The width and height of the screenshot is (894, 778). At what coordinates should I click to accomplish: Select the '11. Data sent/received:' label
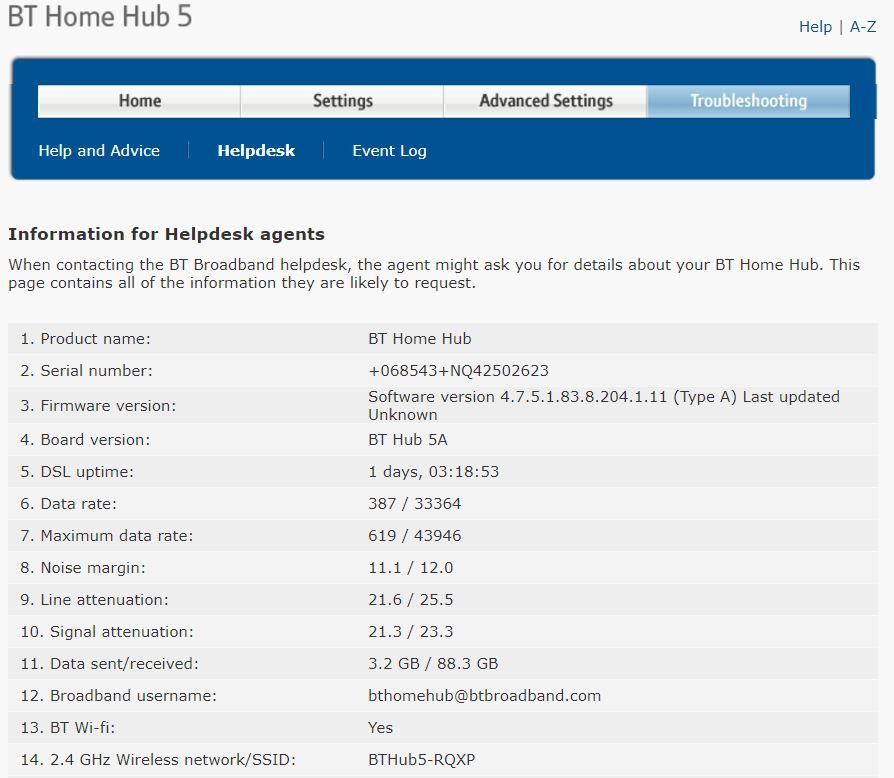coord(109,663)
